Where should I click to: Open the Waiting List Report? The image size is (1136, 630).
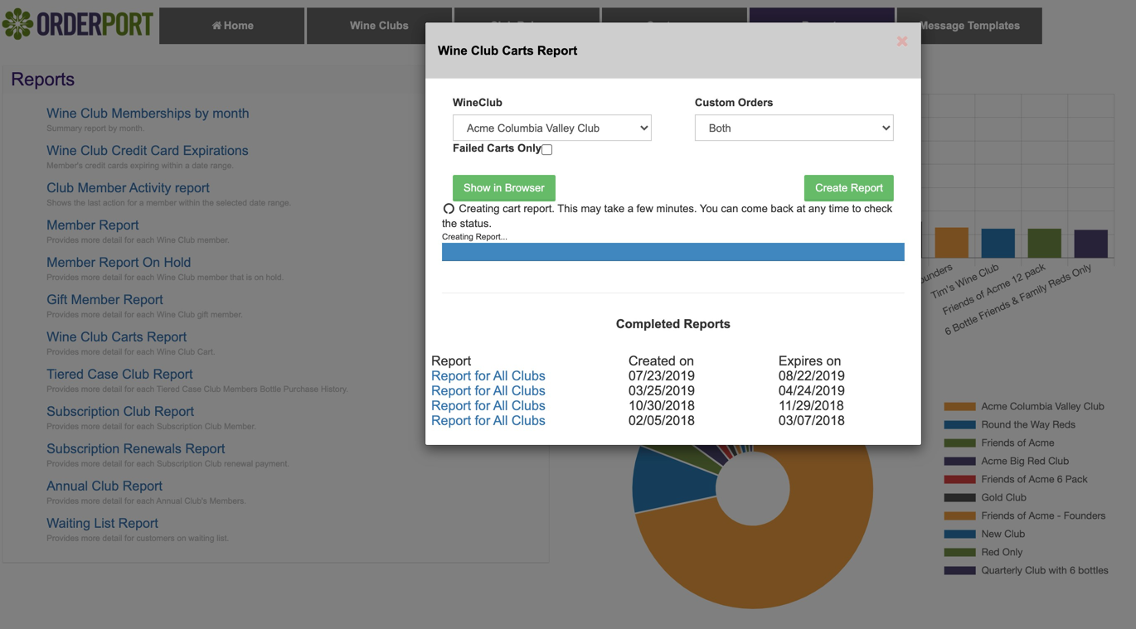click(x=102, y=524)
